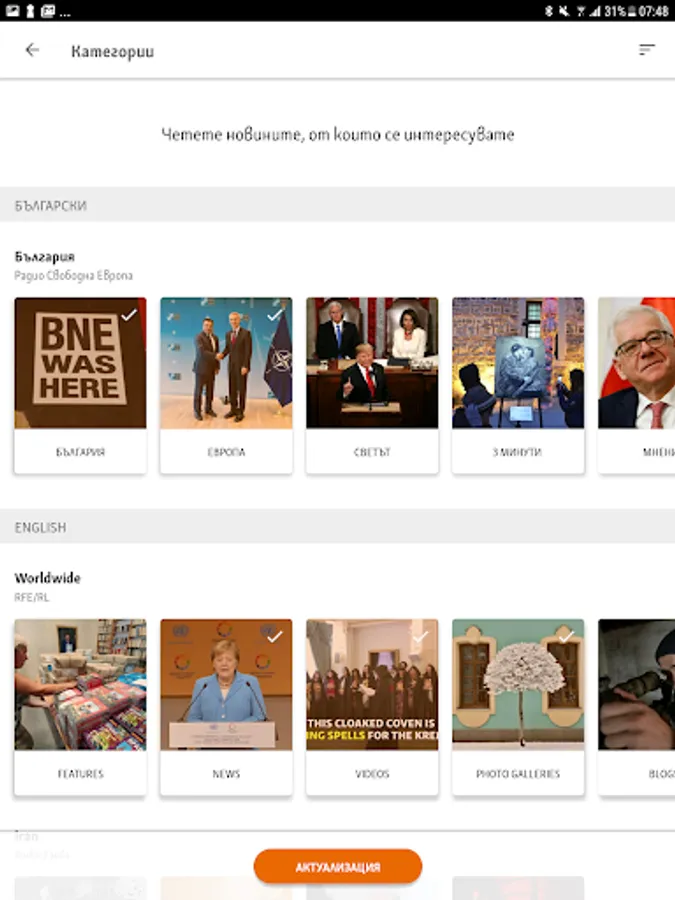
Task: Tap the Bluetooth status bar icon
Action: pyautogui.click(x=549, y=11)
